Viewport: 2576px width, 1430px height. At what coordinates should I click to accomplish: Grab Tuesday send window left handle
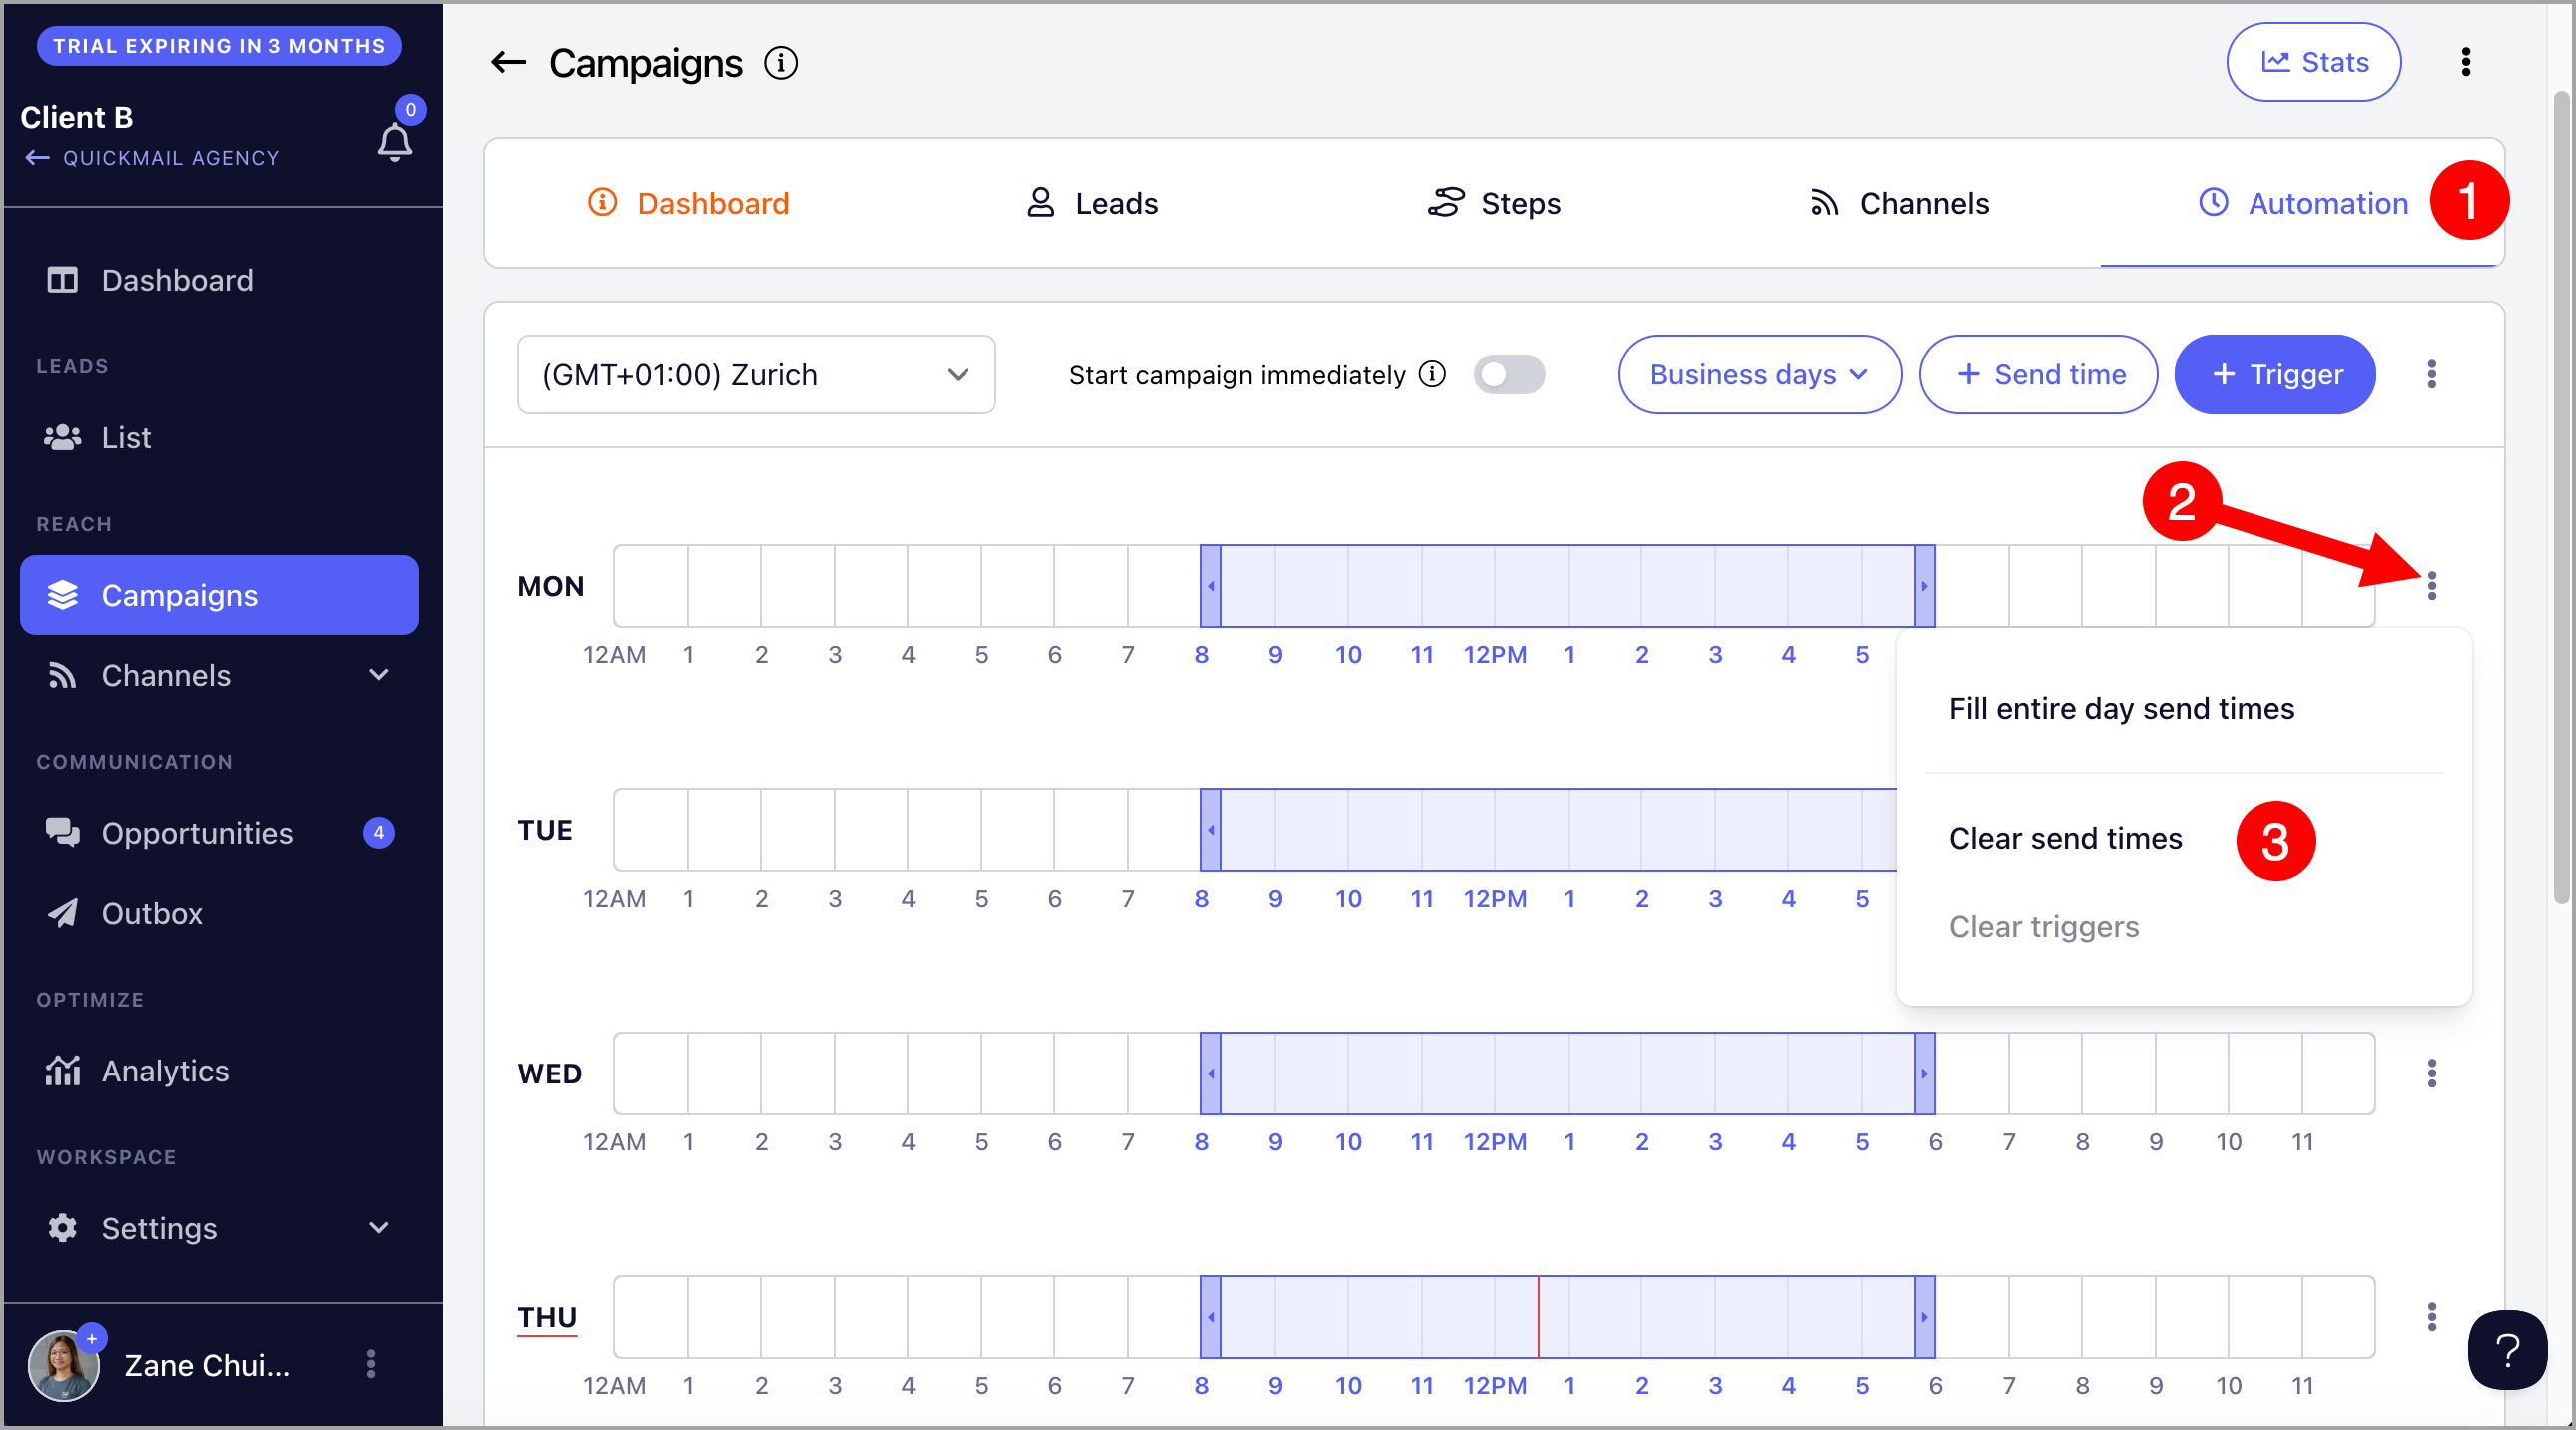(1211, 830)
